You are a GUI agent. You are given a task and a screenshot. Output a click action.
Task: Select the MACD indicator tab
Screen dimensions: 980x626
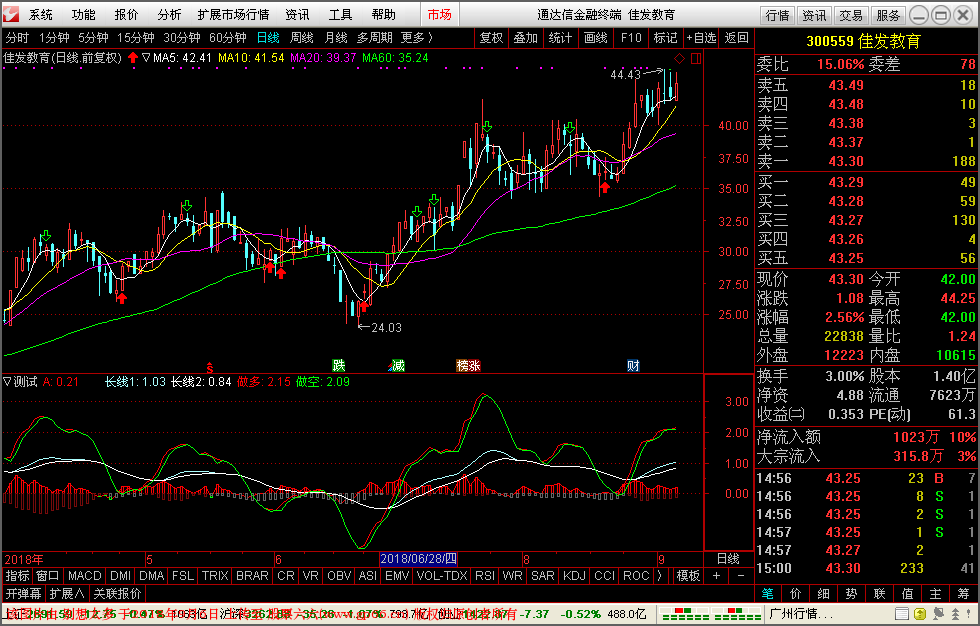tap(84, 575)
